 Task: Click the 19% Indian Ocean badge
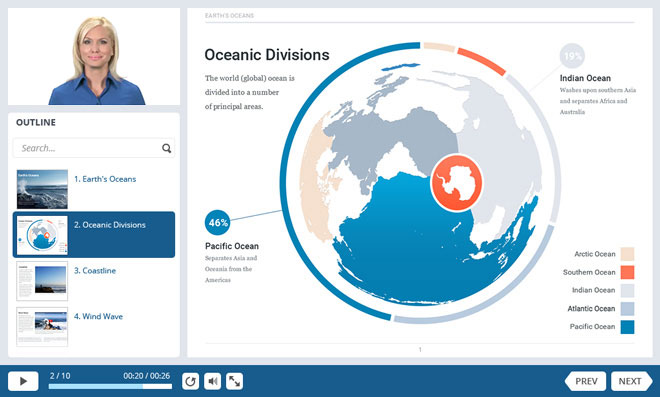pyautogui.click(x=572, y=56)
